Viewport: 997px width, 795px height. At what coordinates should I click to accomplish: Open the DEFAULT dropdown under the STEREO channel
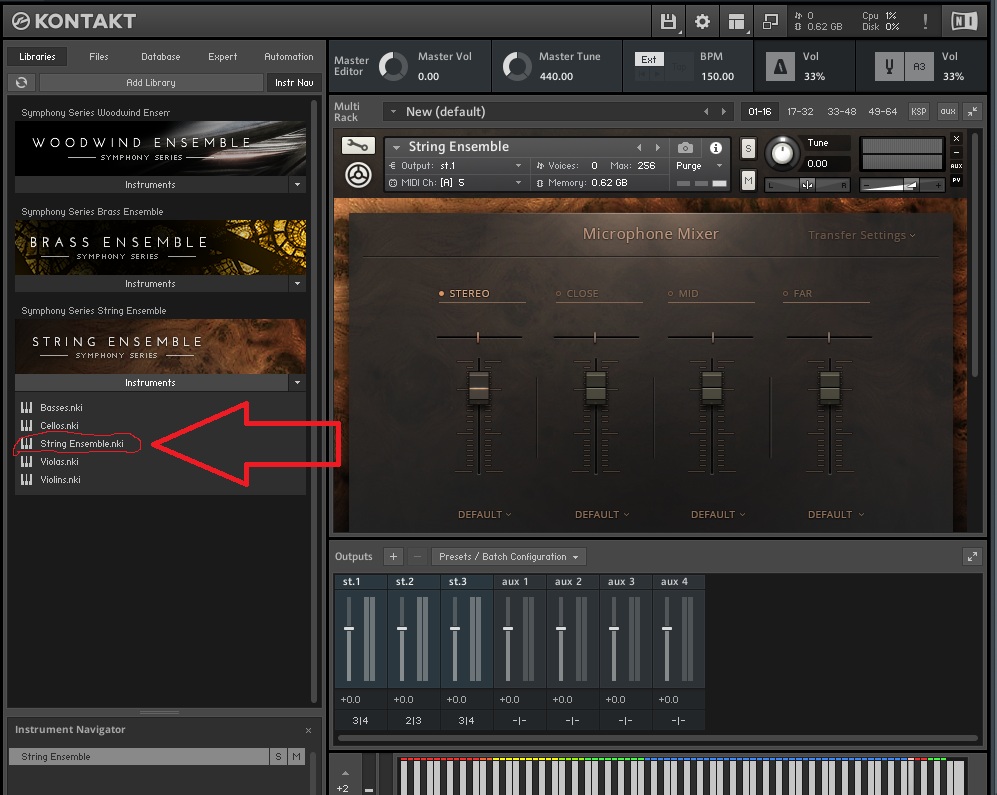485,515
